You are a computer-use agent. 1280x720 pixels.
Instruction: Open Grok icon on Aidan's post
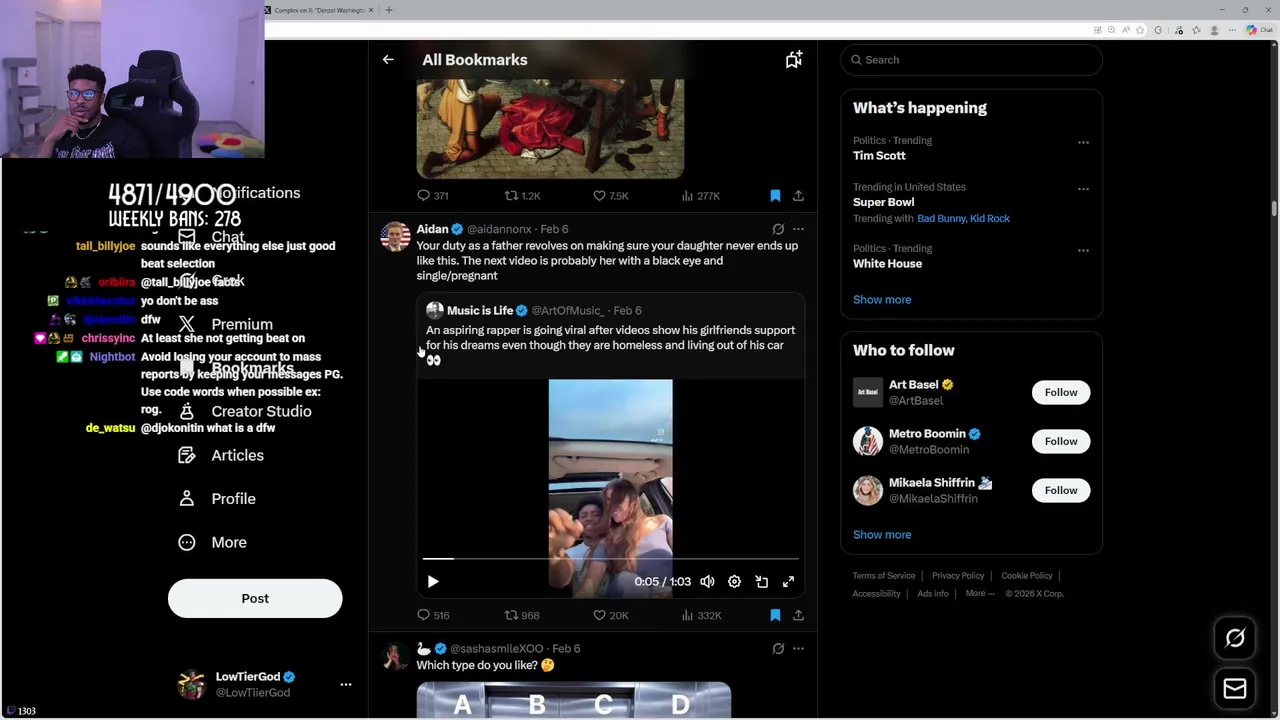[x=778, y=229]
